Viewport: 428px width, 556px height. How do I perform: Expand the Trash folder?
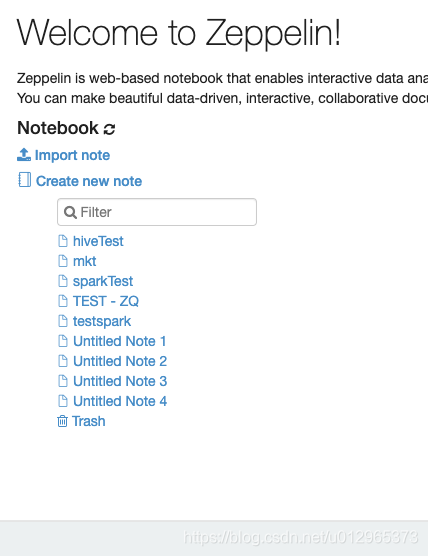tap(89, 421)
